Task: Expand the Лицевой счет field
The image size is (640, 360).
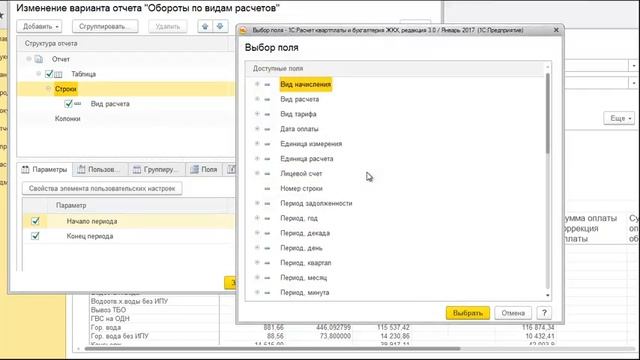Action: point(257,173)
